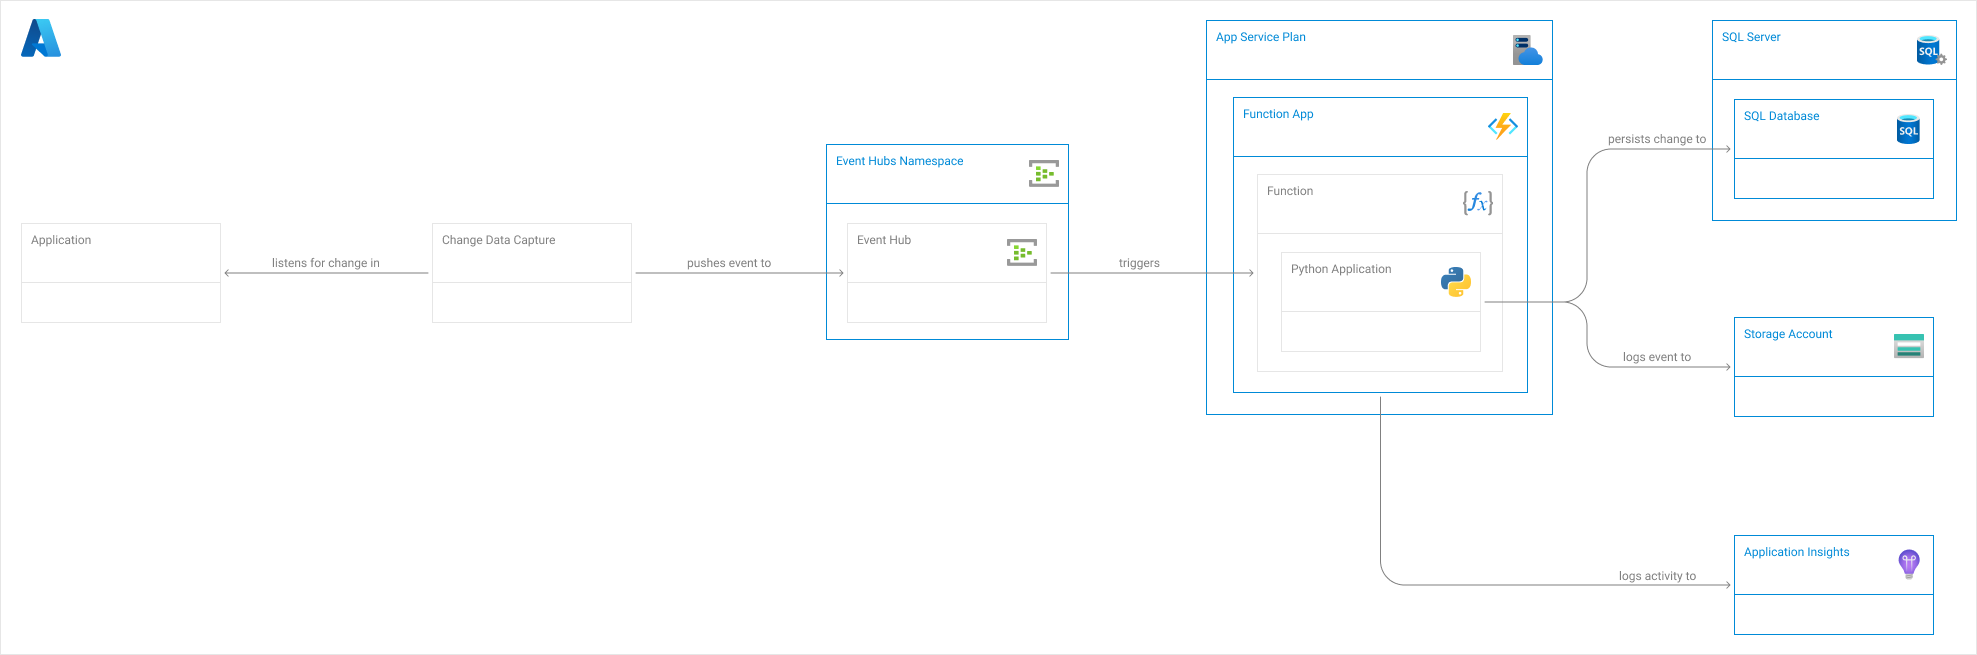Click the 'persists change to' edge label
Image resolution: width=1977 pixels, height=655 pixels.
(x=1657, y=139)
